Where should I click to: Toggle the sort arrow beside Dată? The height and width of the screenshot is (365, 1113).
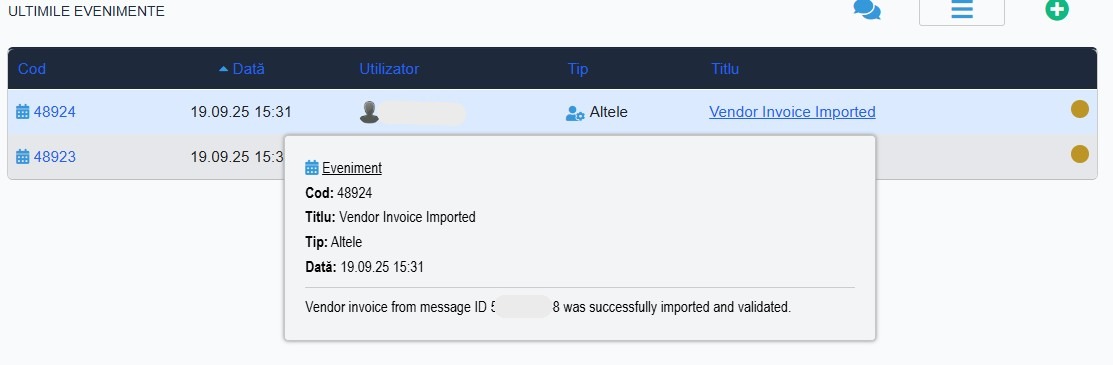click(x=224, y=69)
